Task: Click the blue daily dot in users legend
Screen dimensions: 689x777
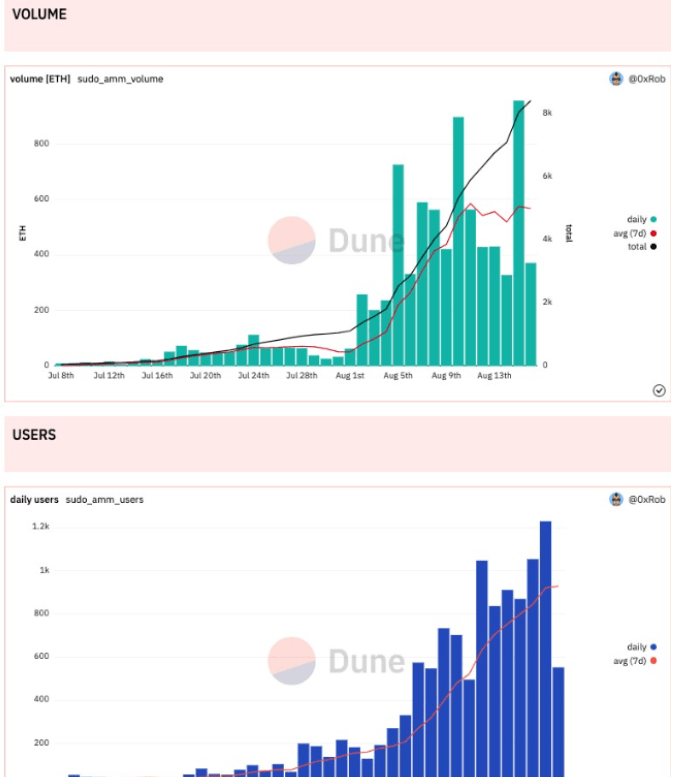Action: point(654,647)
